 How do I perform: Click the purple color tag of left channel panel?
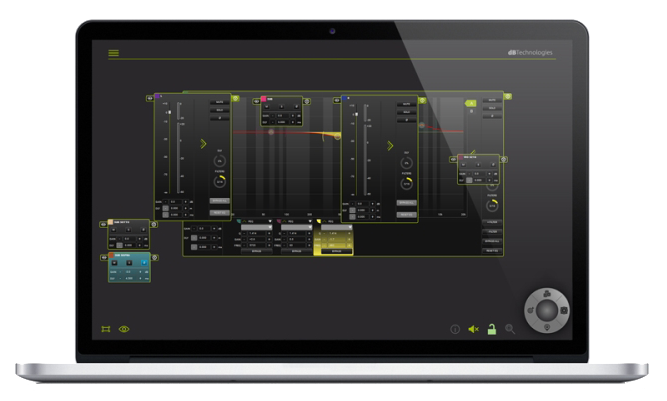(157, 97)
